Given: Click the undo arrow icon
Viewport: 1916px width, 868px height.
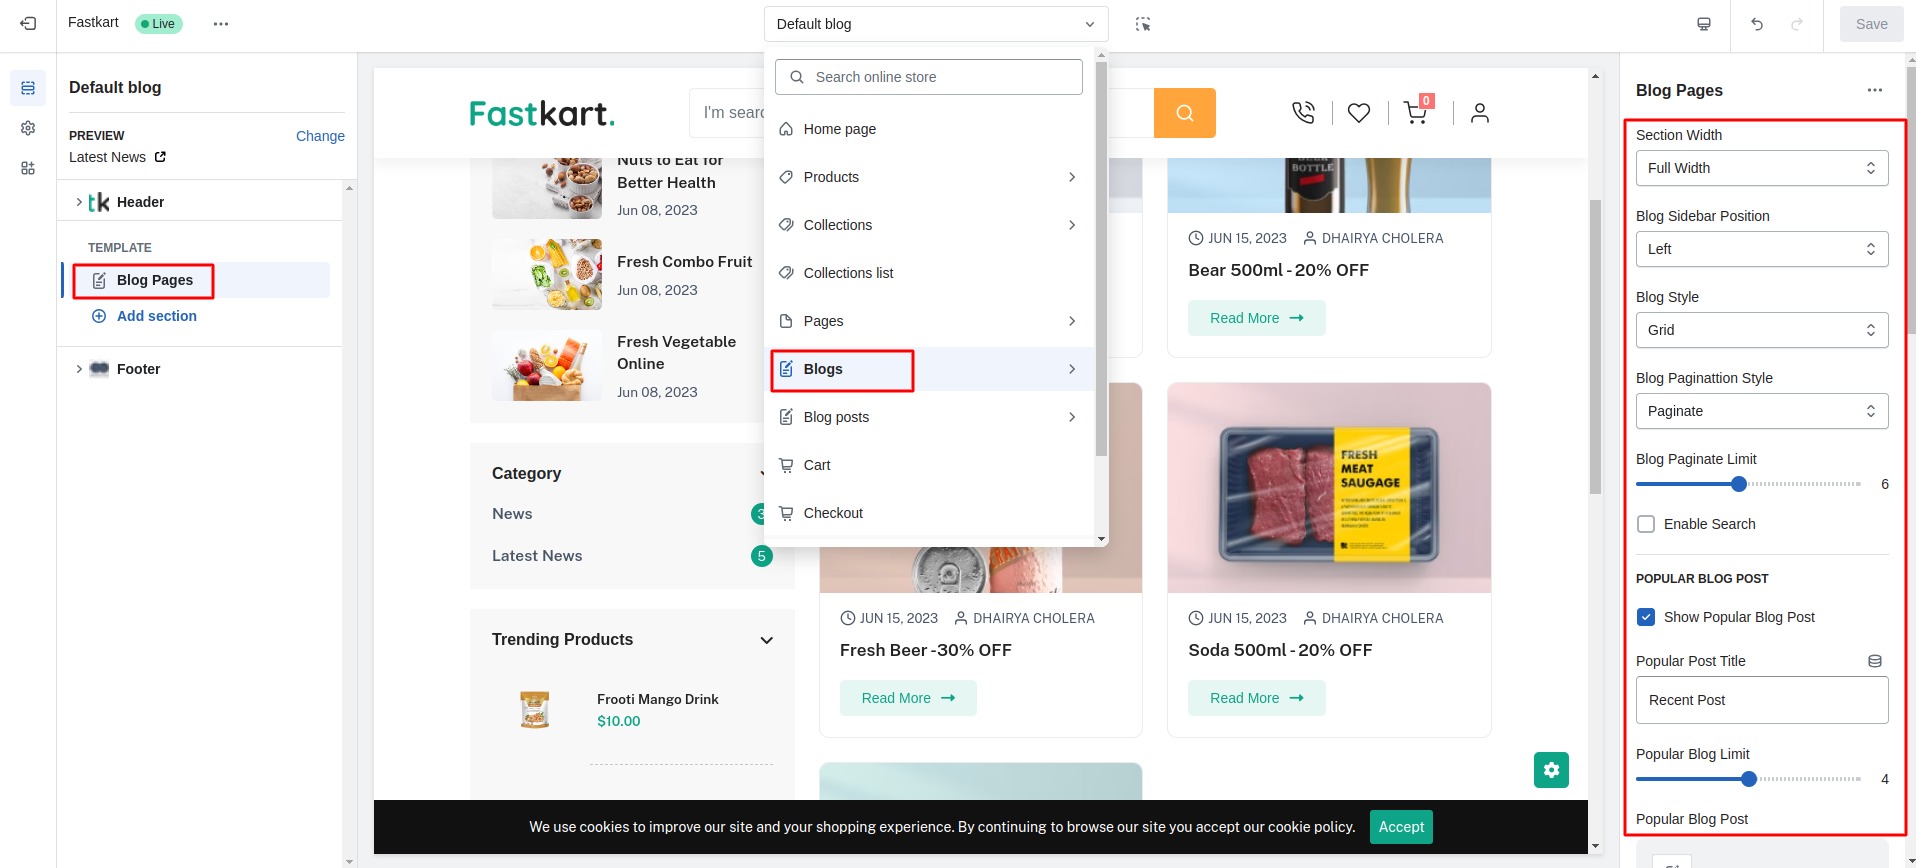Looking at the screenshot, I should (1757, 24).
